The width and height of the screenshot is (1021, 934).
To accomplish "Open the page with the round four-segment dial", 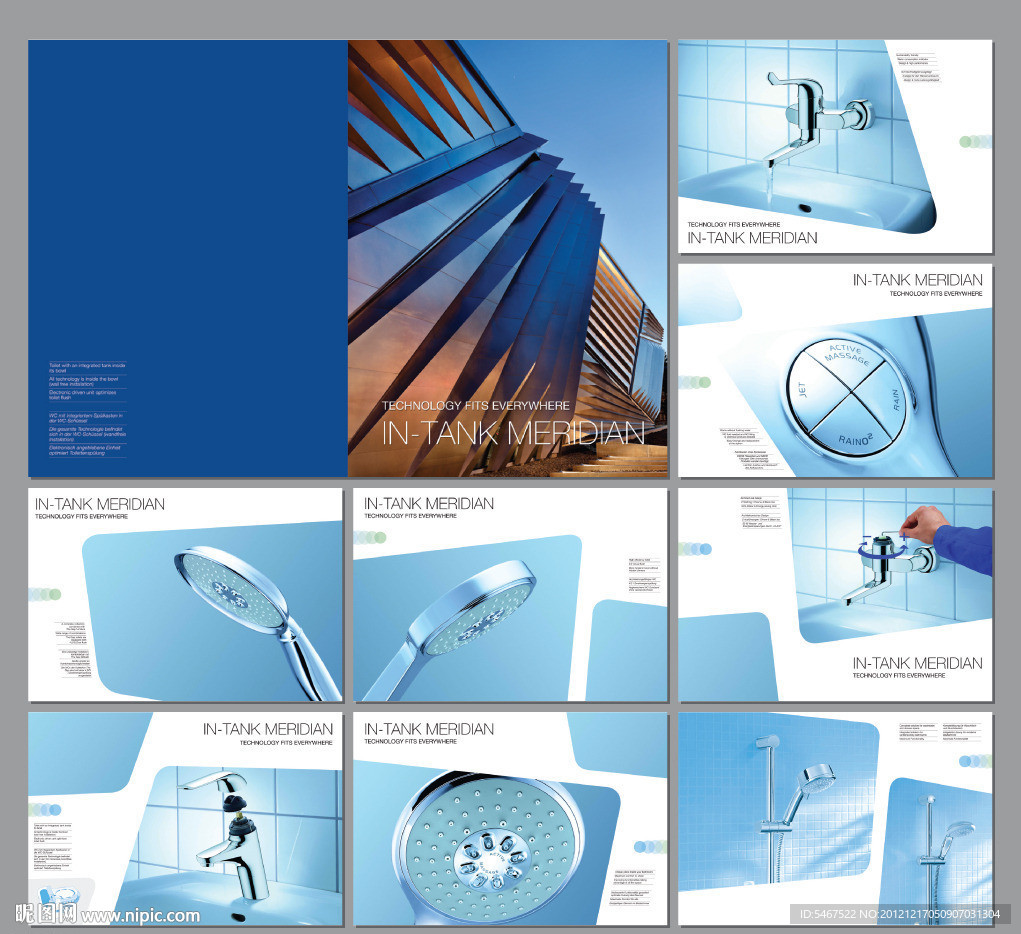I will pos(835,371).
